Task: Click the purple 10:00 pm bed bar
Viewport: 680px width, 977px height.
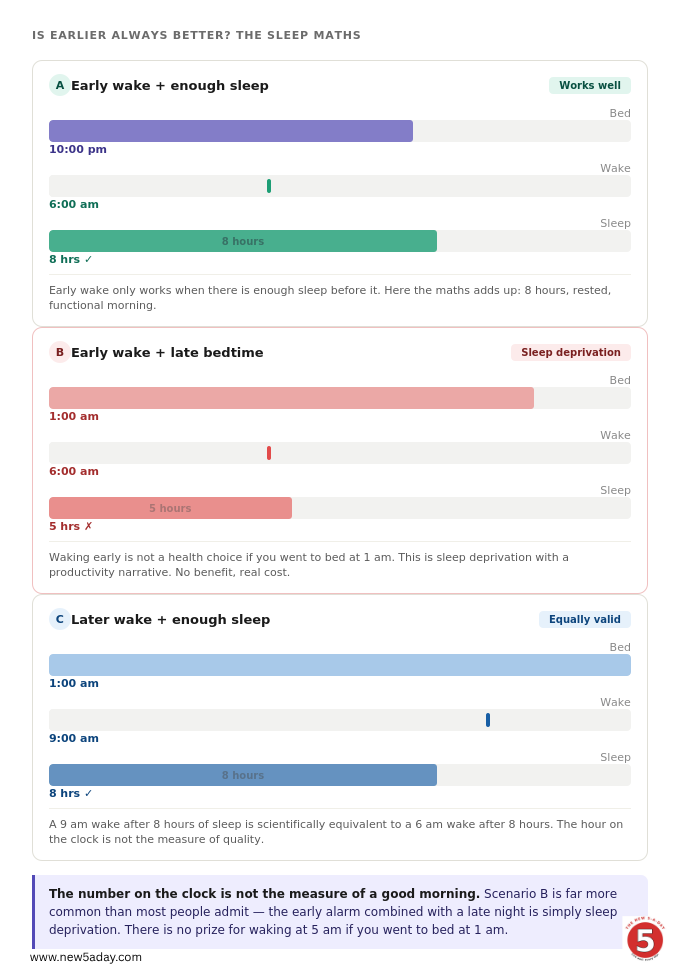Action: pos(231,131)
